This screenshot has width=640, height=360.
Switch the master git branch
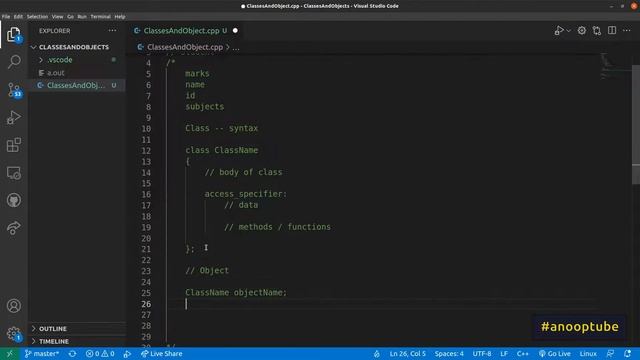(42, 354)
